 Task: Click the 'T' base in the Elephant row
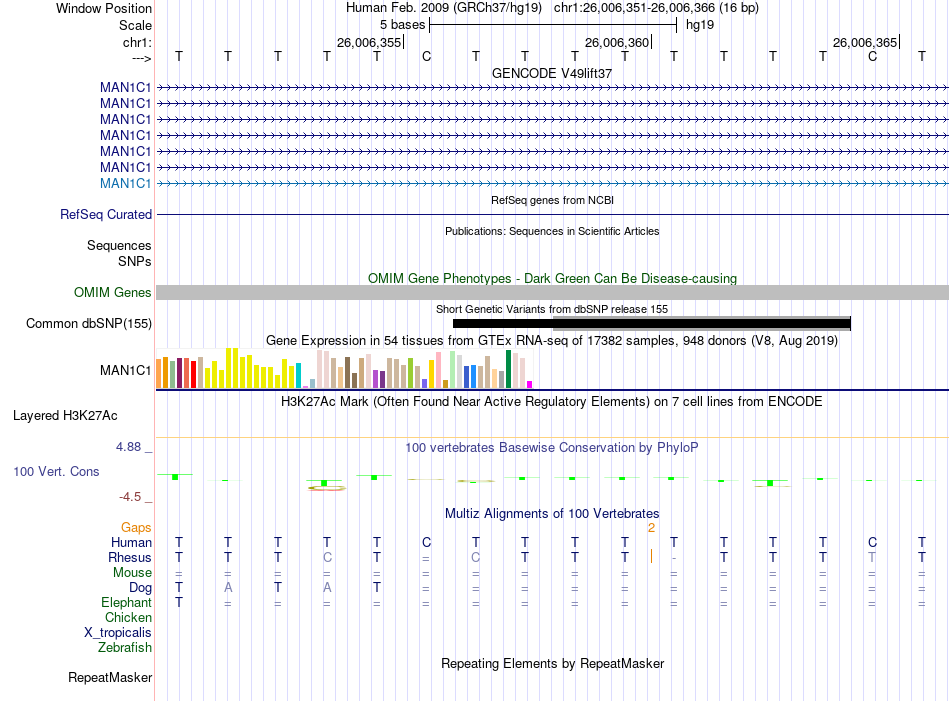tap(179, 602)
